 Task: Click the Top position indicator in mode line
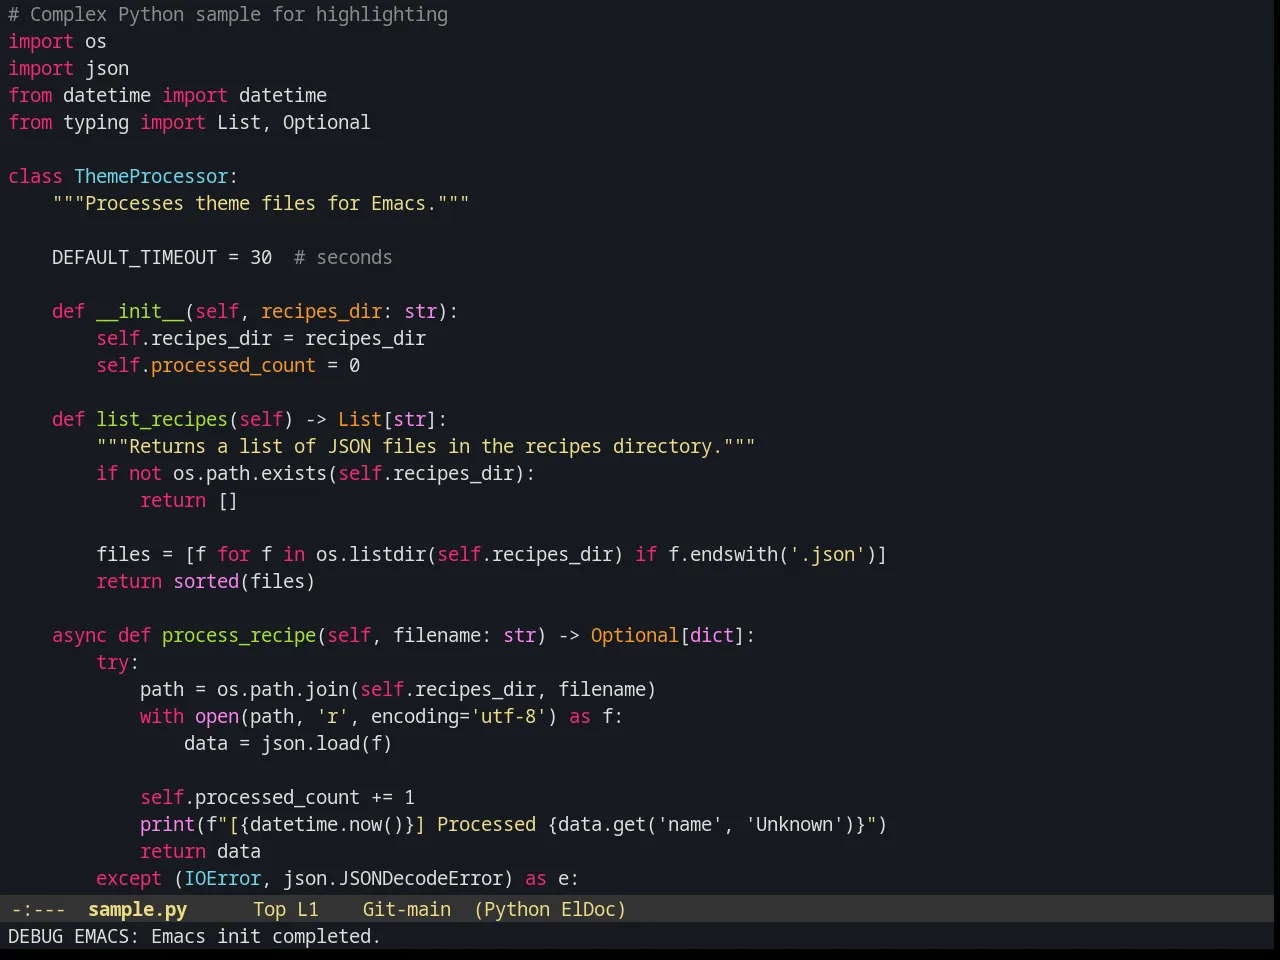click(x=269, y=909)
